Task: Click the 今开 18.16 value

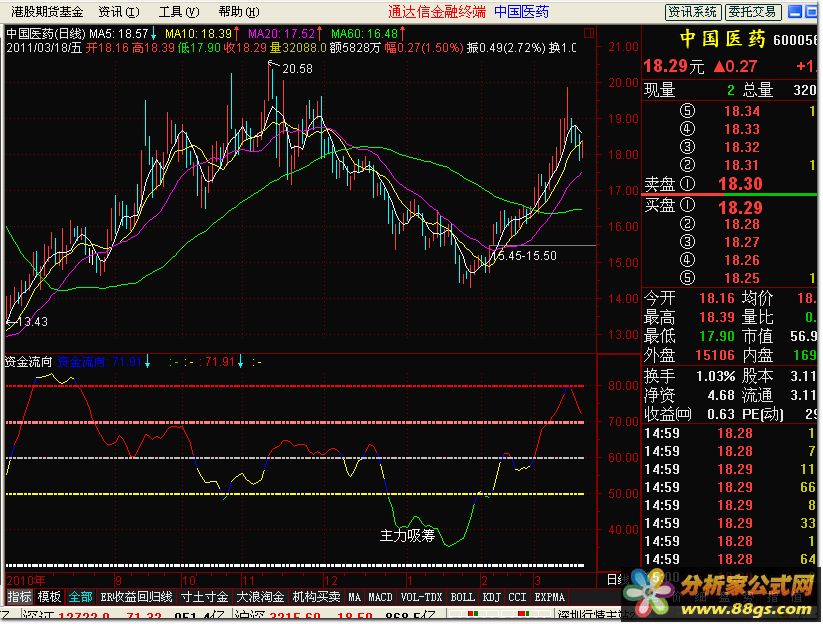Action: coord(716,298)
